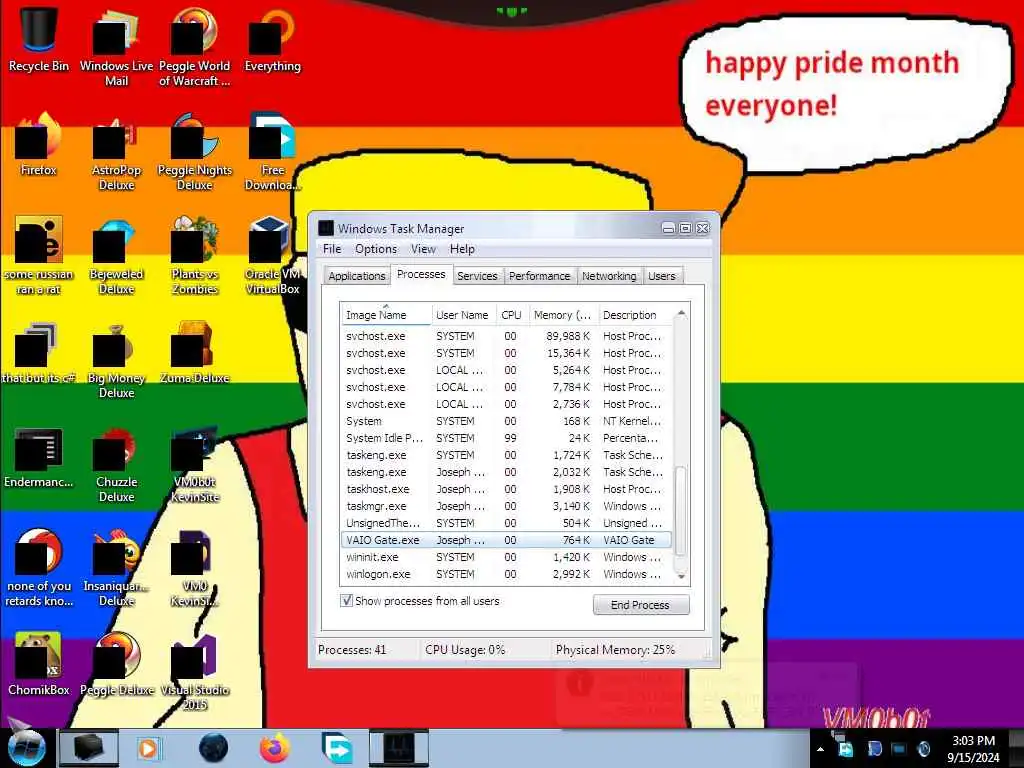Switch to Task Manager taskbar button
Screen dimensions: 1024x768
point(398,748)
